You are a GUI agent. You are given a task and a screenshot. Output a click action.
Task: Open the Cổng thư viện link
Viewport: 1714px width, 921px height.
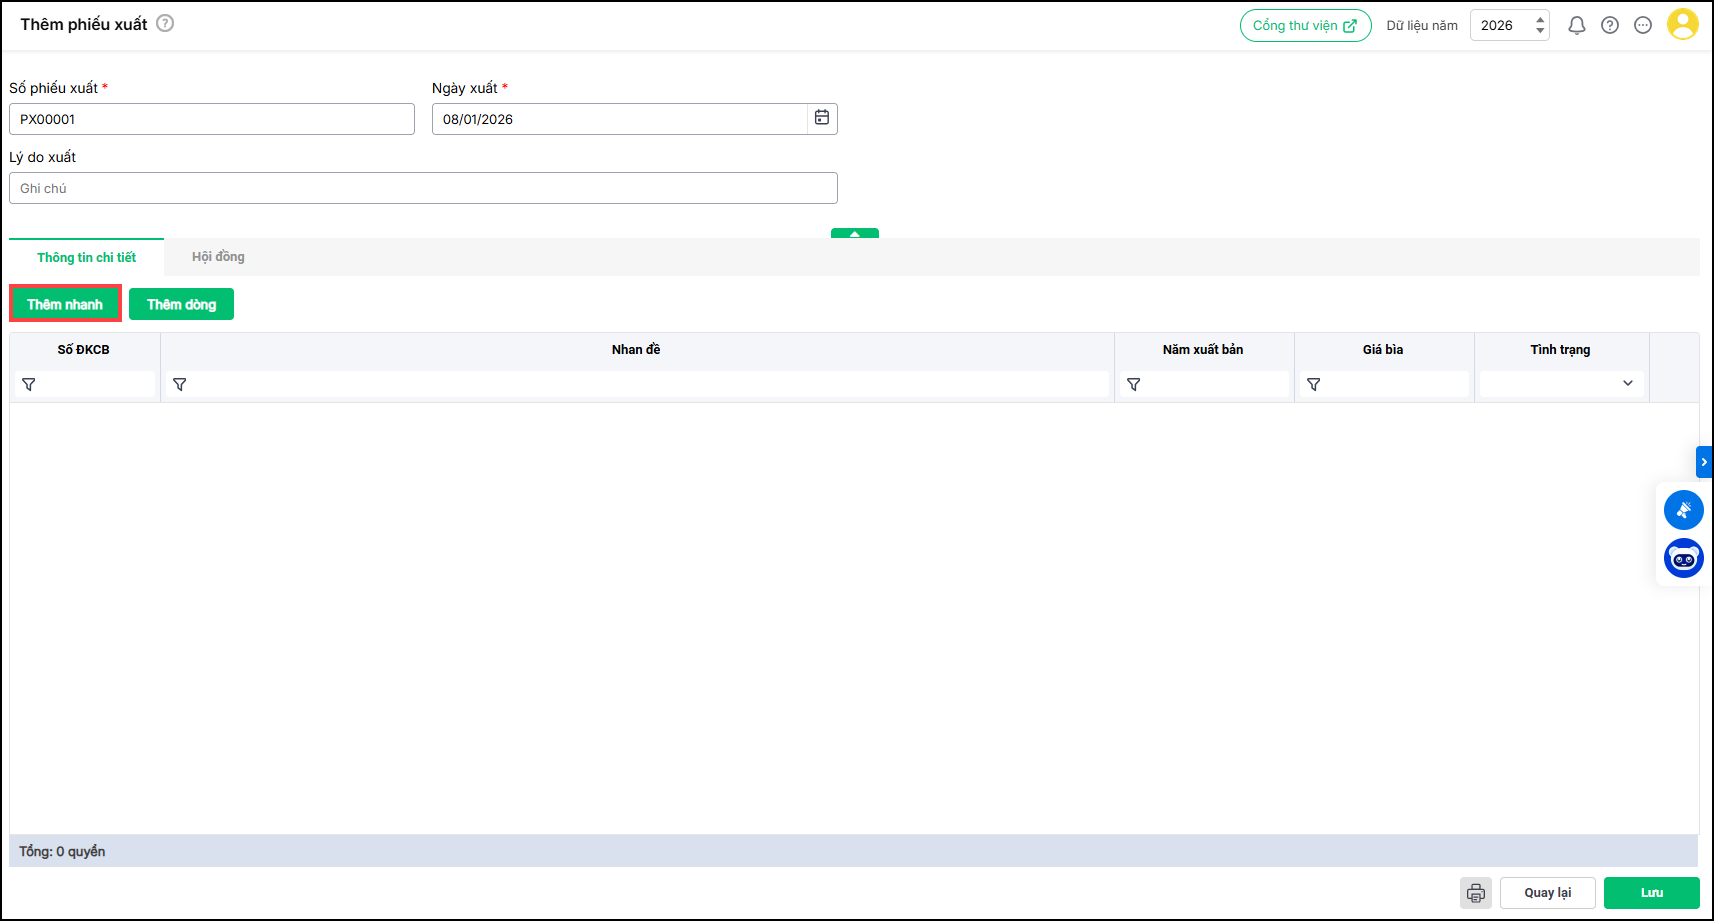coord(1304,26)
